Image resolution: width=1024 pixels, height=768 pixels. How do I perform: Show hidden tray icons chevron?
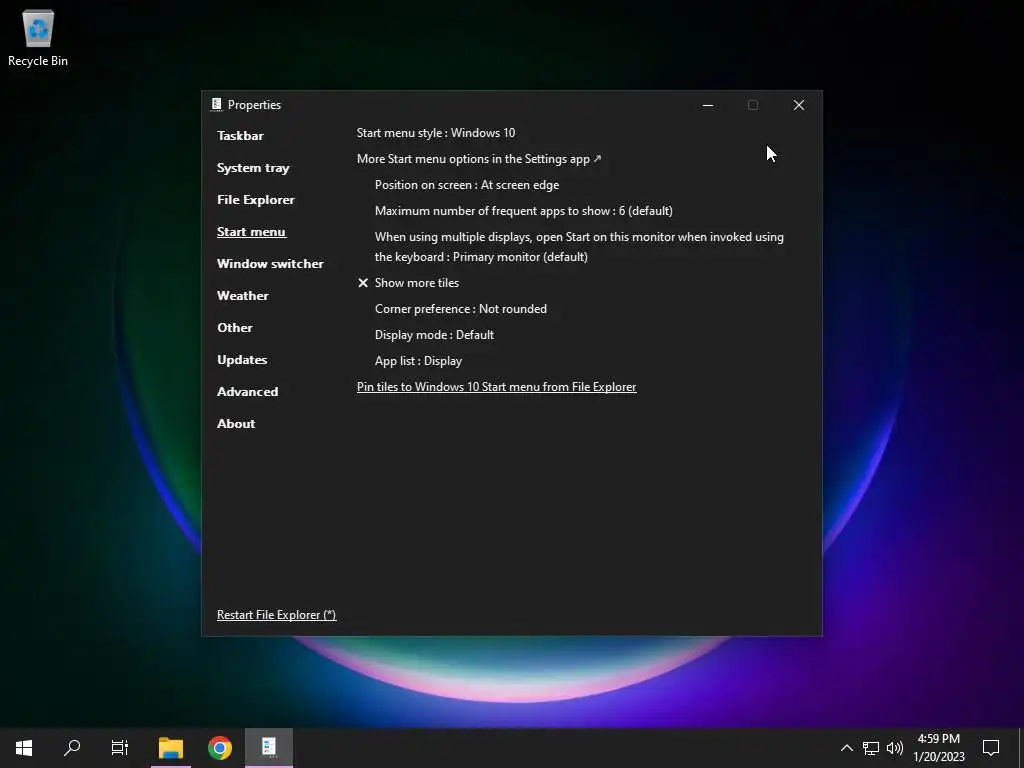pos(846,748)
